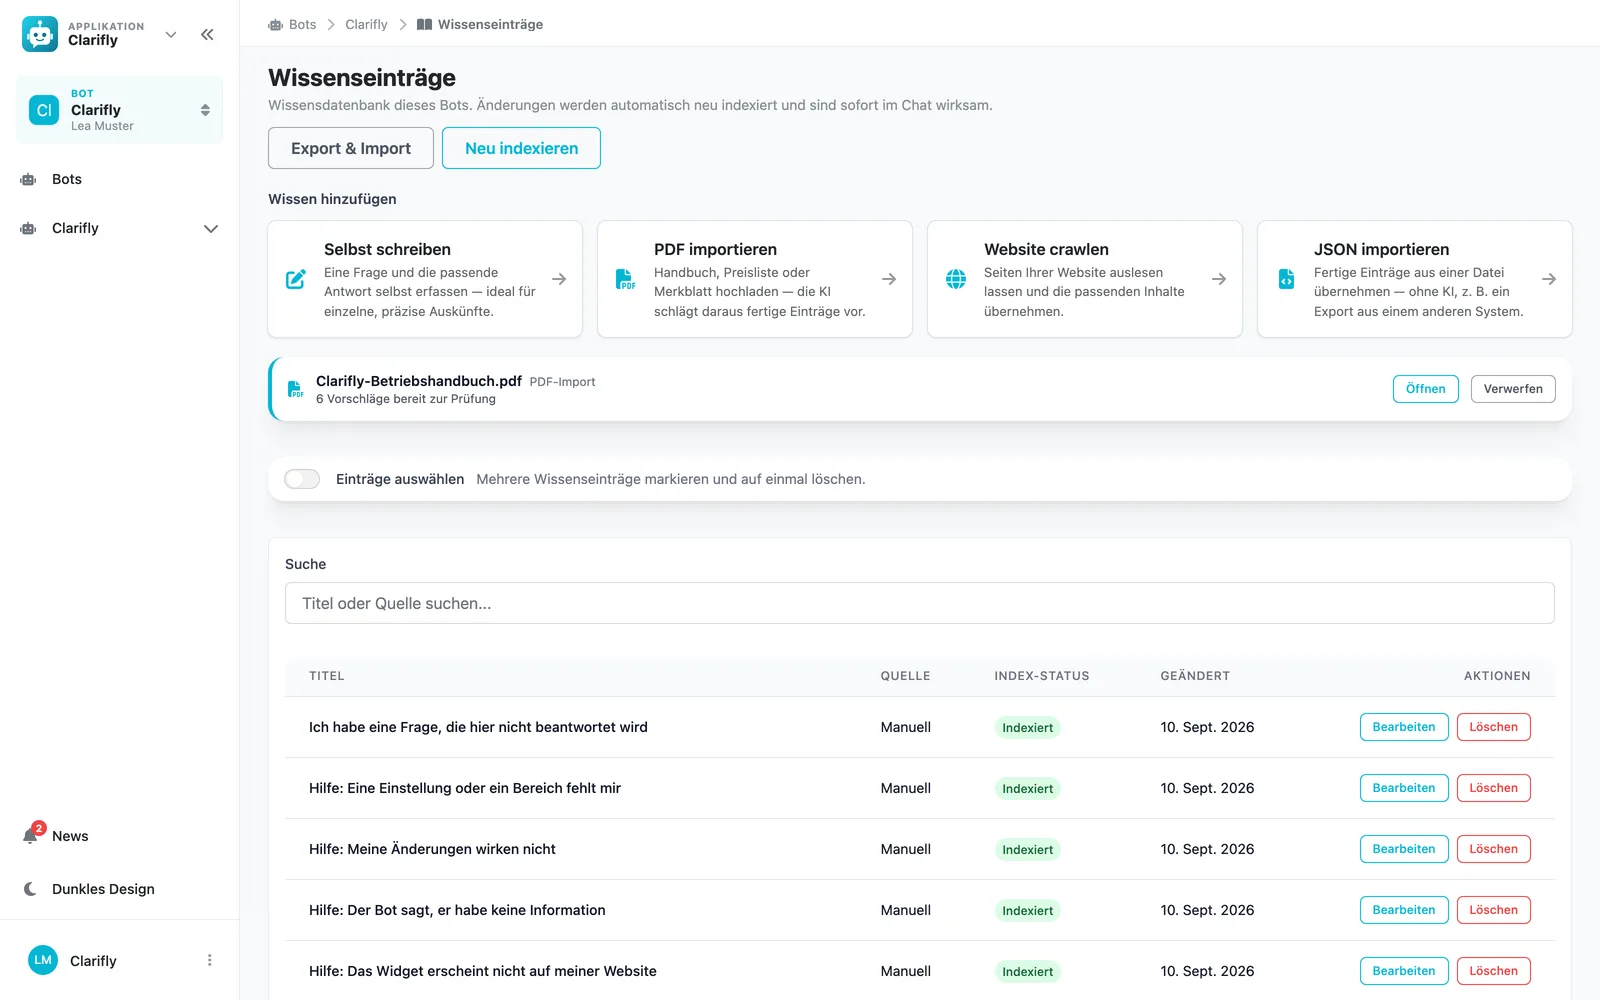Click the Website crawlen globe icon

pyautogui.click(x=956, y=279)
